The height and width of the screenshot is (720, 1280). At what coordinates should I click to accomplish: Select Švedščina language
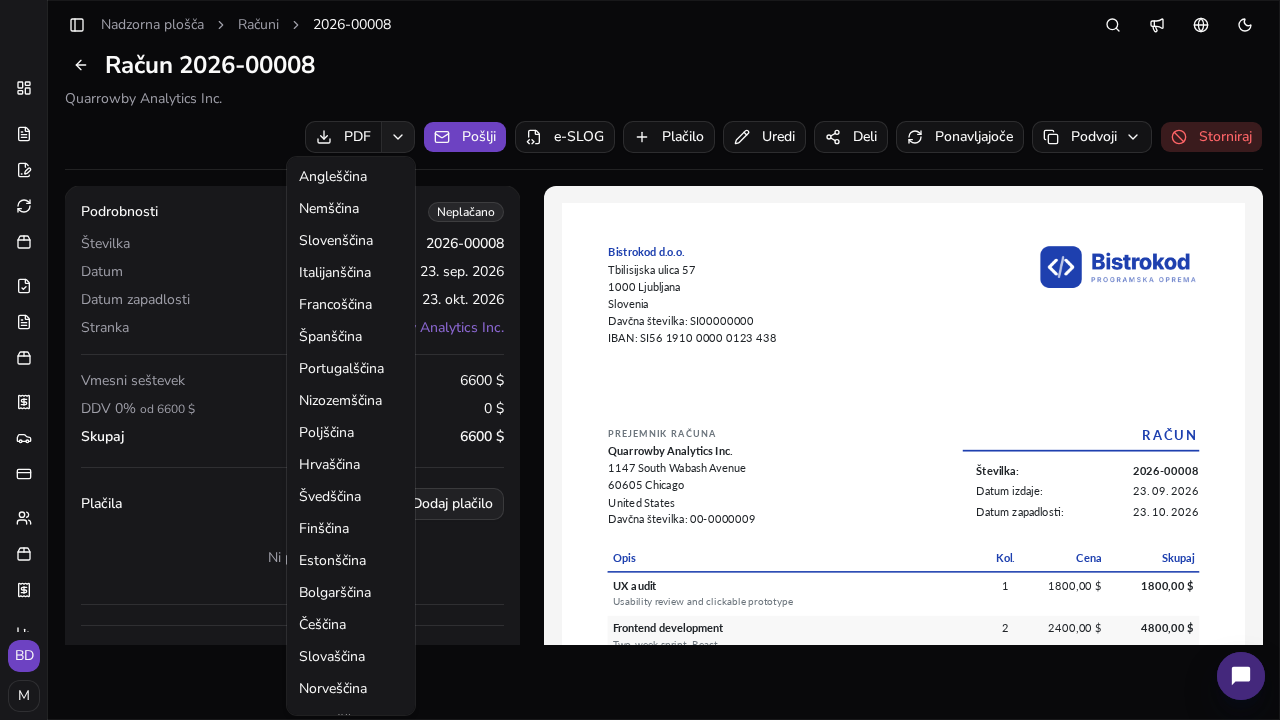point(351,497)
